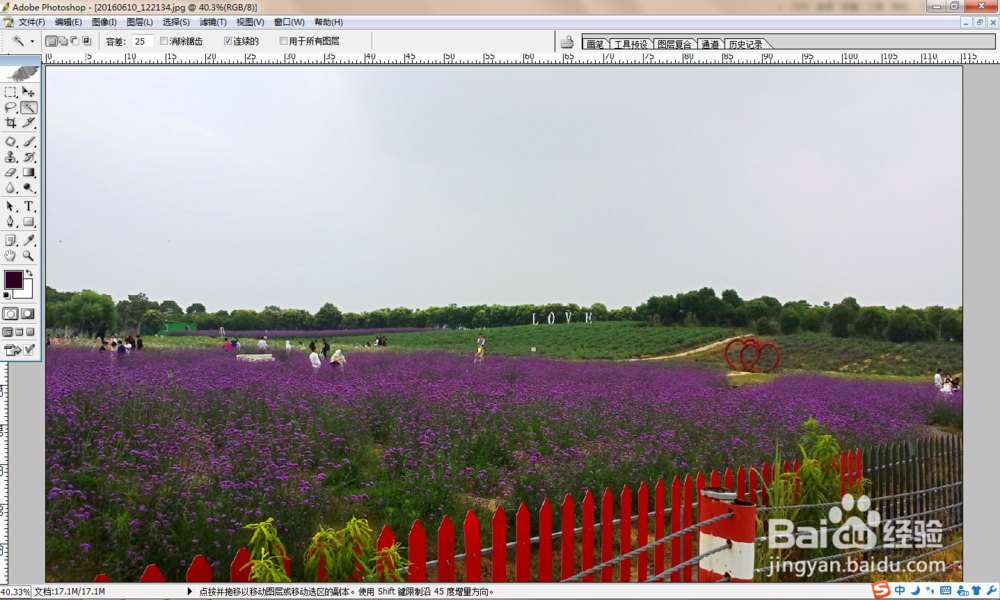Click the Sogou input method tray icon
This screenshot has height=600, width=1000.
[881, 590]
